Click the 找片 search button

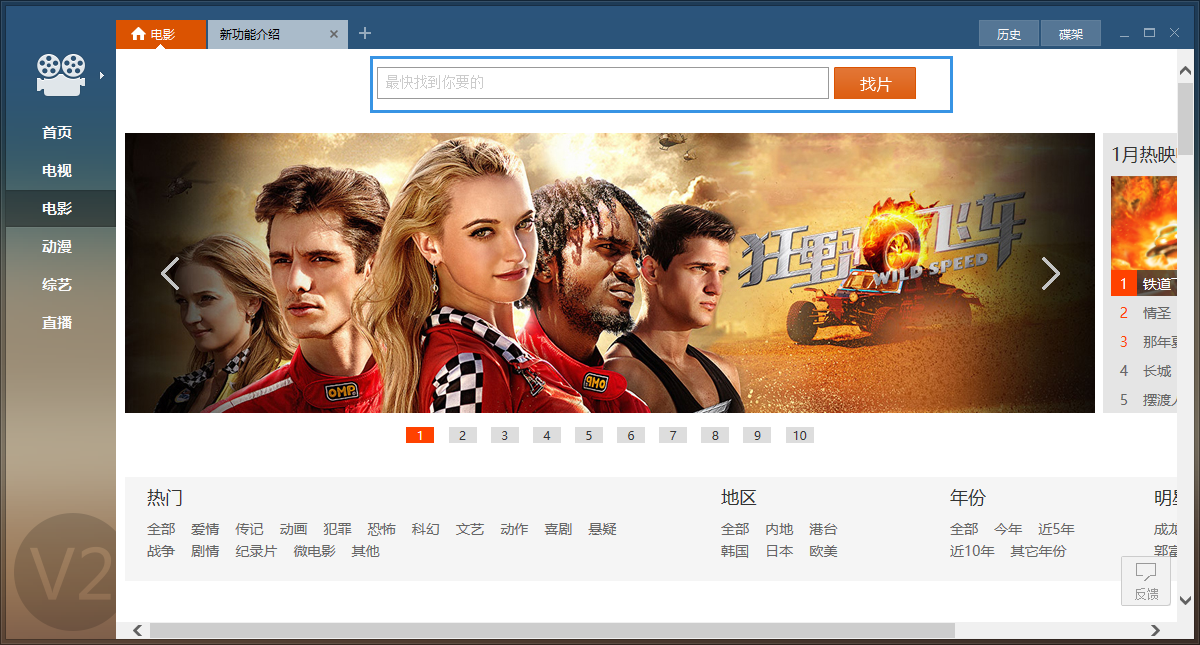coord(875,84)
